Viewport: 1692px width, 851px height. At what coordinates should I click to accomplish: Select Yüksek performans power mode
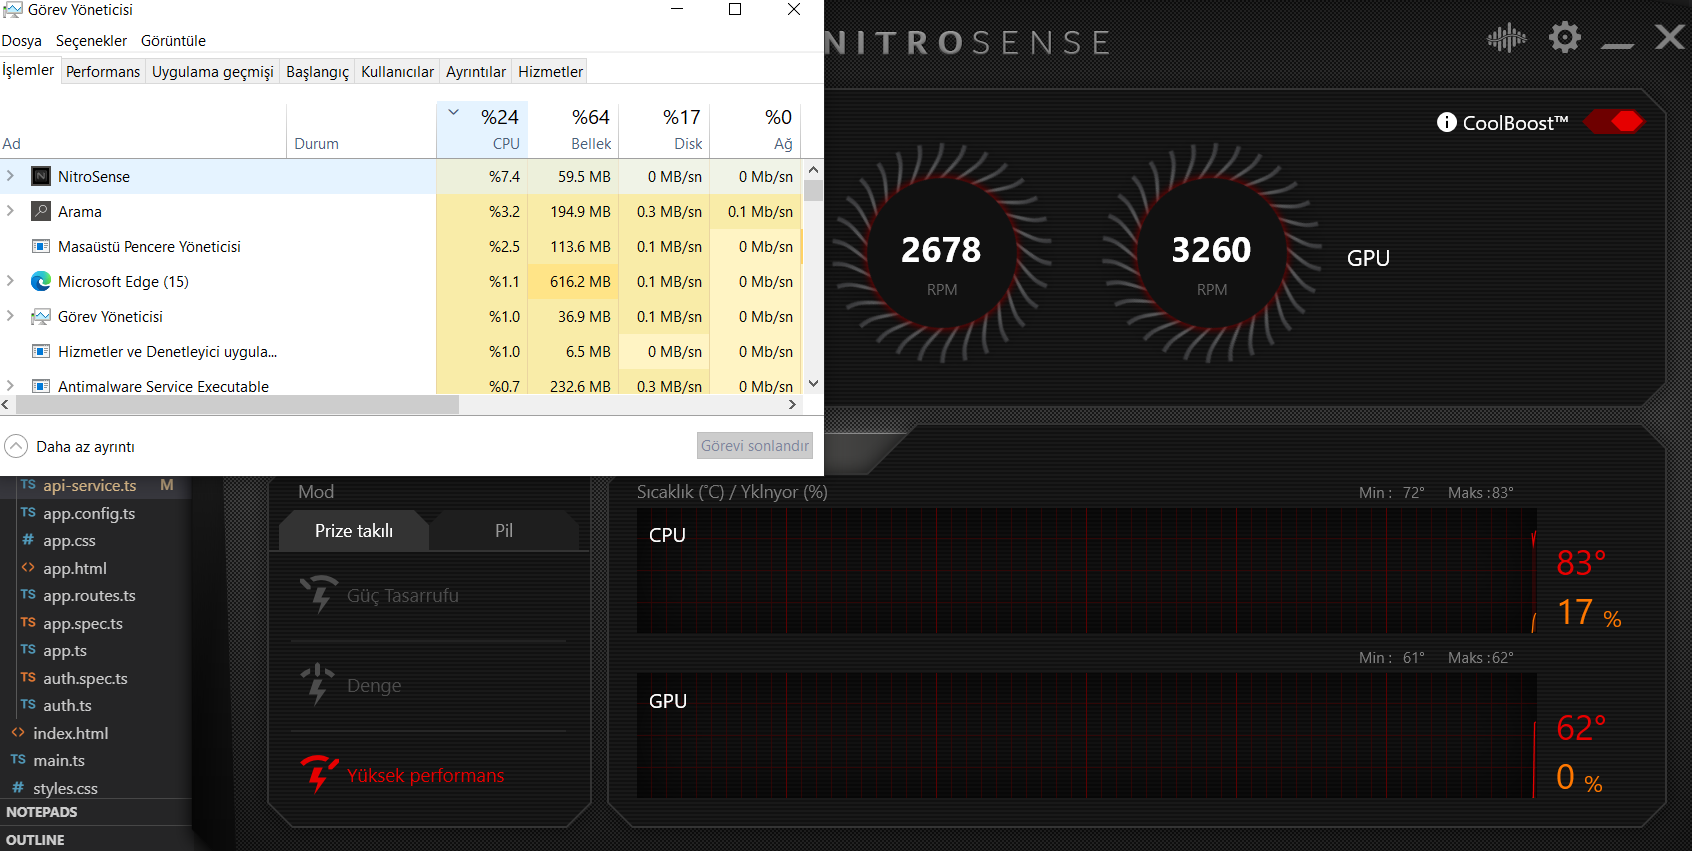coord(402,775)
